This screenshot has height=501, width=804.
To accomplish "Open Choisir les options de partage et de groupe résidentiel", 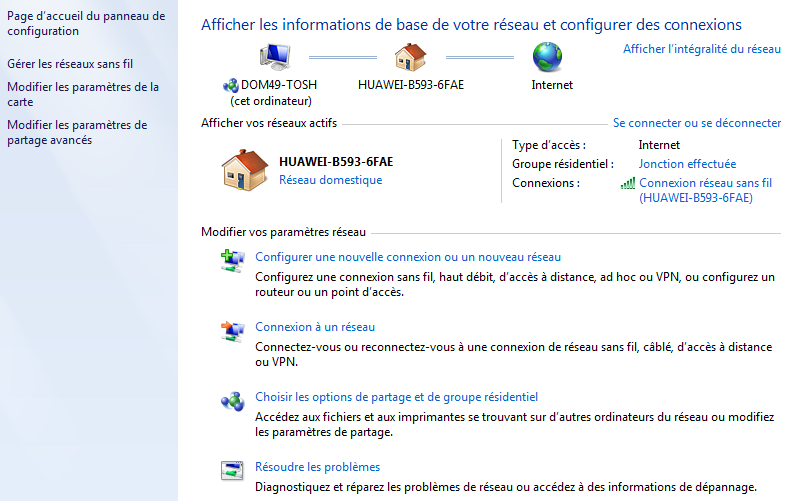I will 397,397.
